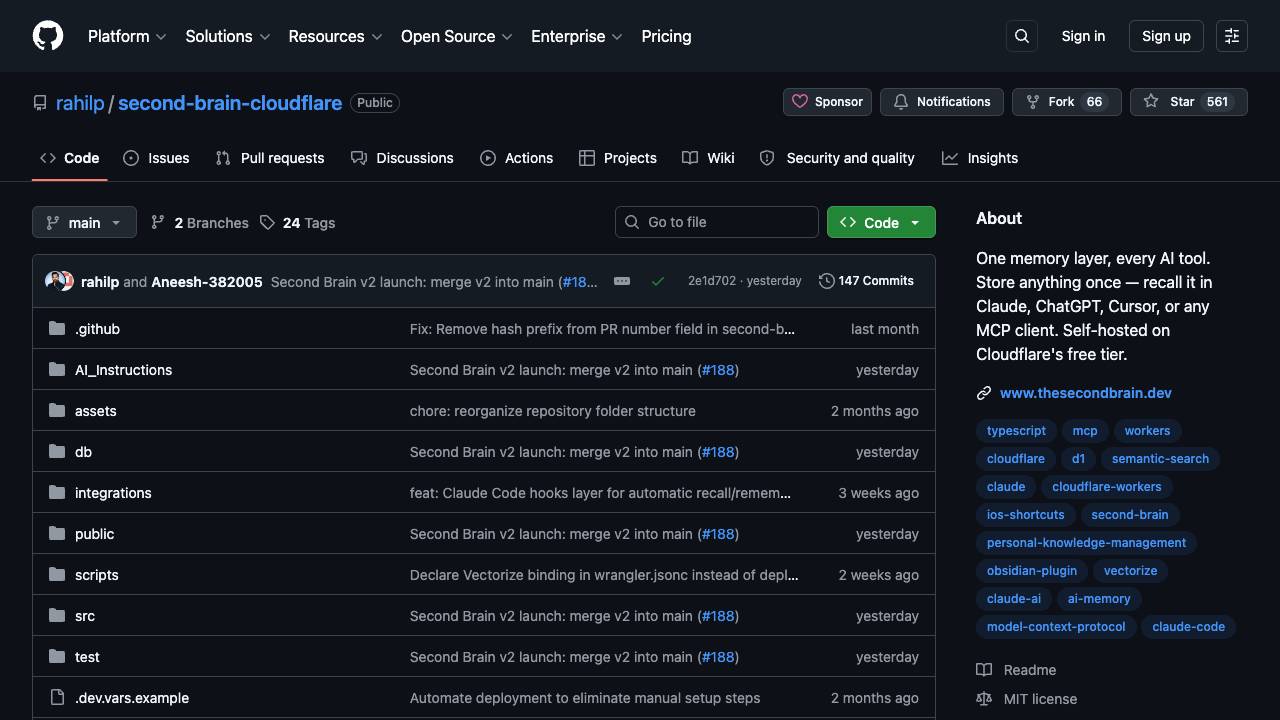
Task: Click the typescript topic tag
Action: [x=1016, y=431]
